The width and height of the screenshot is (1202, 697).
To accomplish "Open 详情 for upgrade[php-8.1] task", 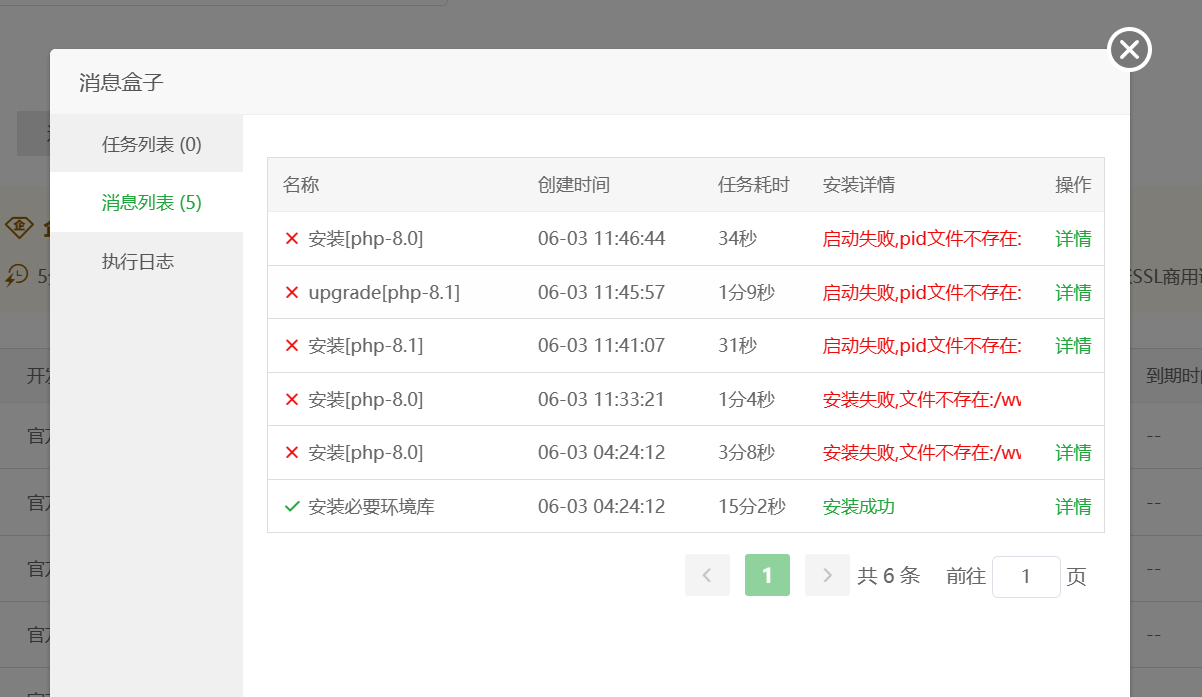I will (1073, 293).
